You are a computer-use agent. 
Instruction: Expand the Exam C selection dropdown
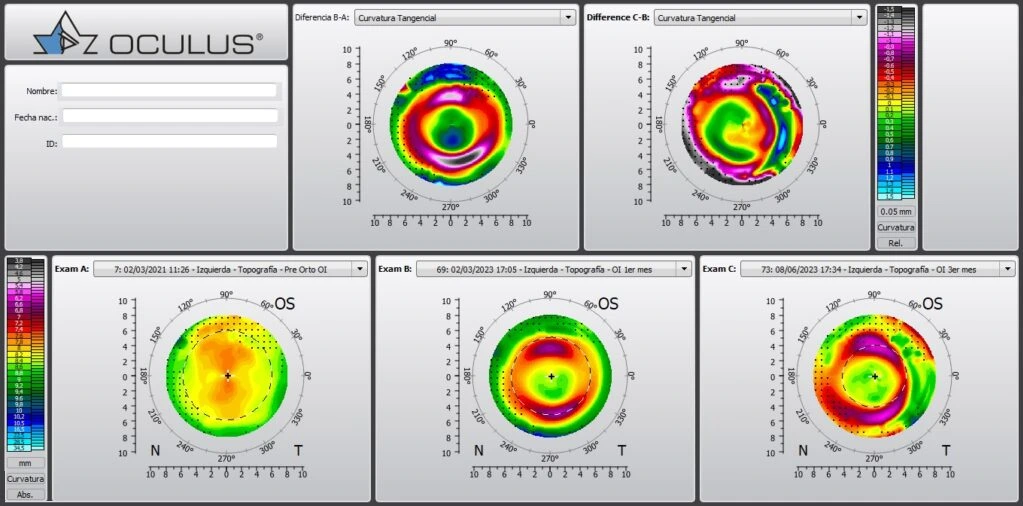click(1006, 269)
